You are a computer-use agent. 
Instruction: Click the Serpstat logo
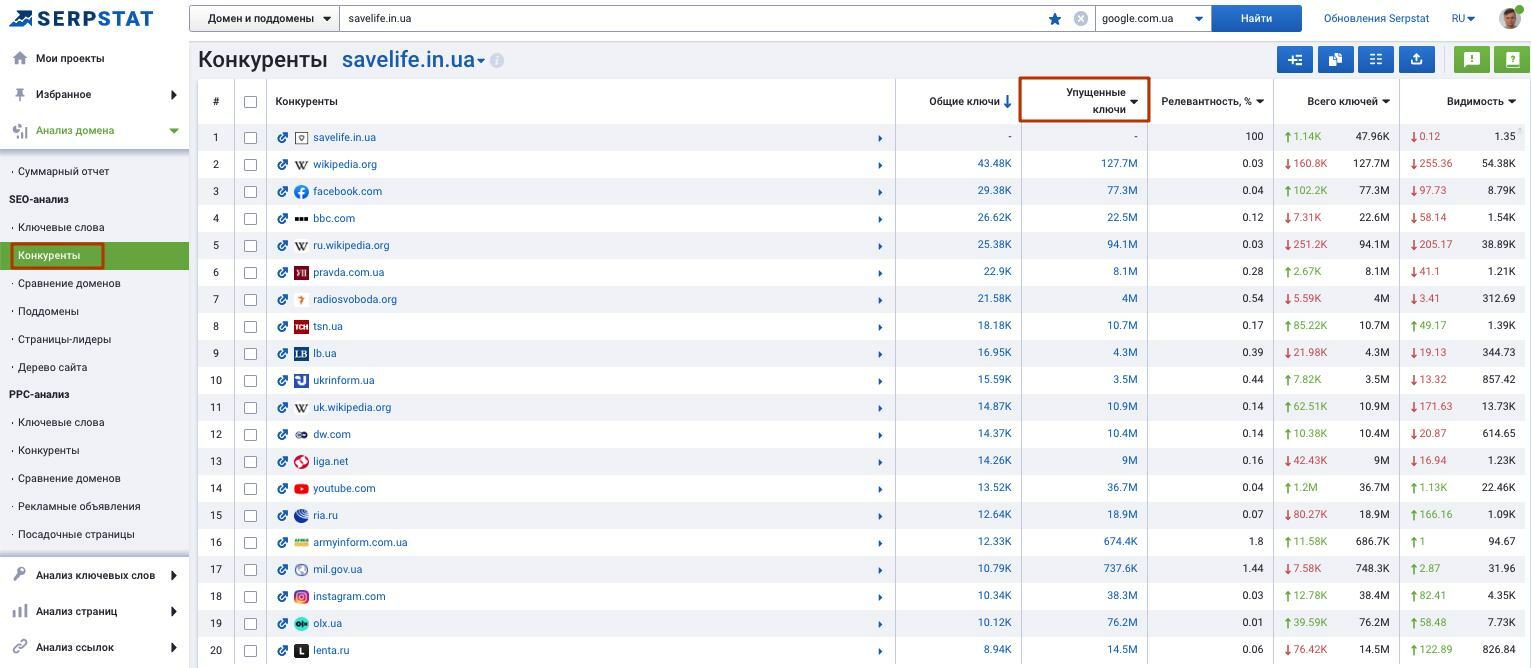click(81, 18)
